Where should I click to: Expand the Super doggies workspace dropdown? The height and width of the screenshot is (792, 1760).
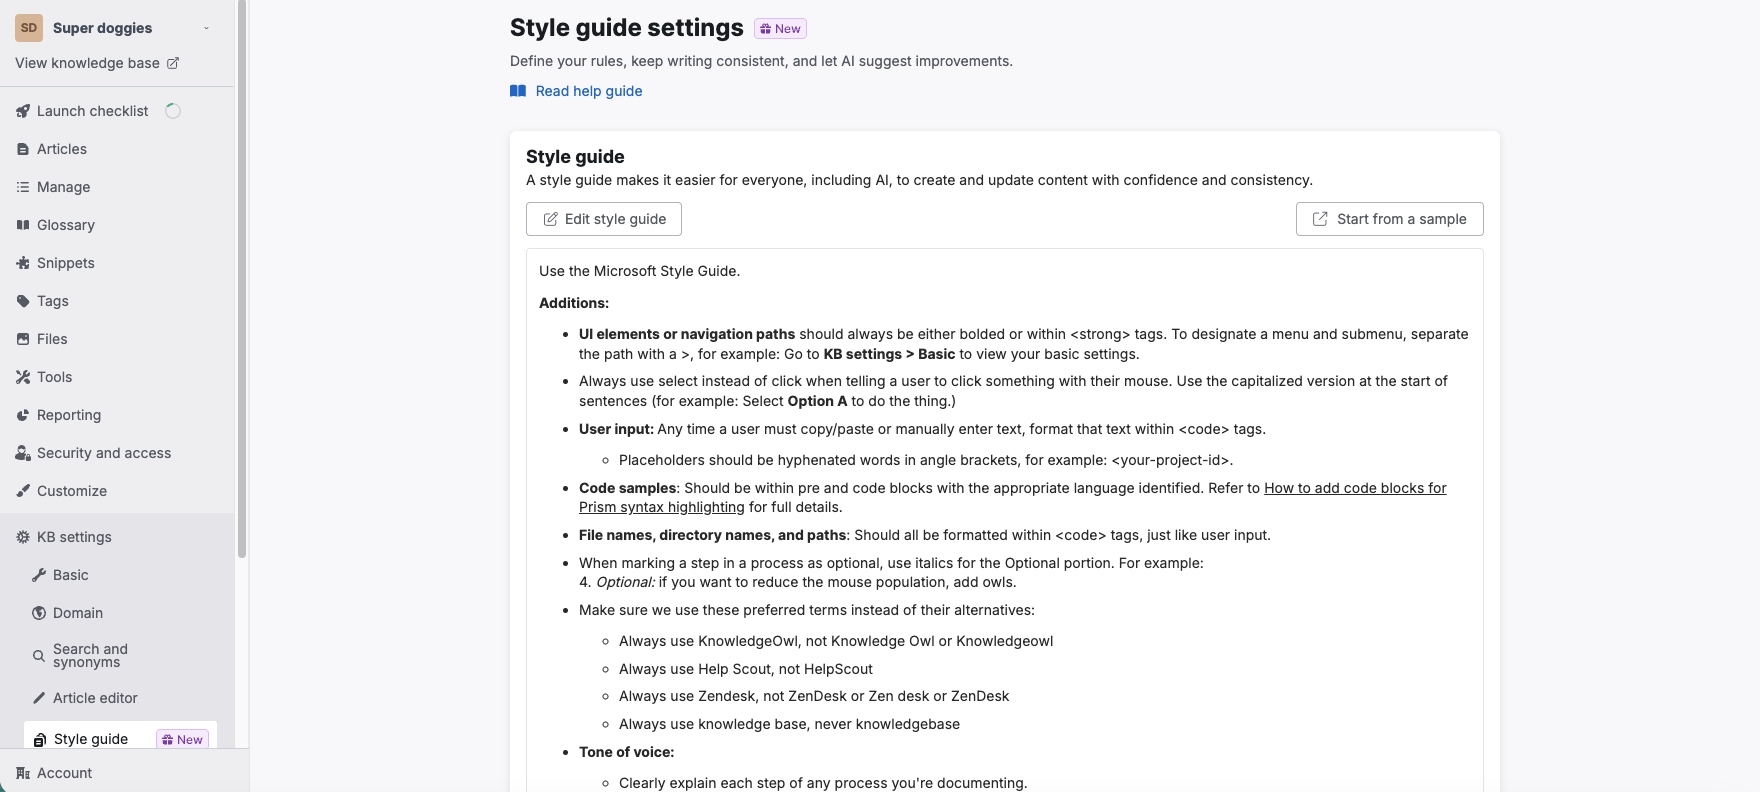(x=206, y=28)
